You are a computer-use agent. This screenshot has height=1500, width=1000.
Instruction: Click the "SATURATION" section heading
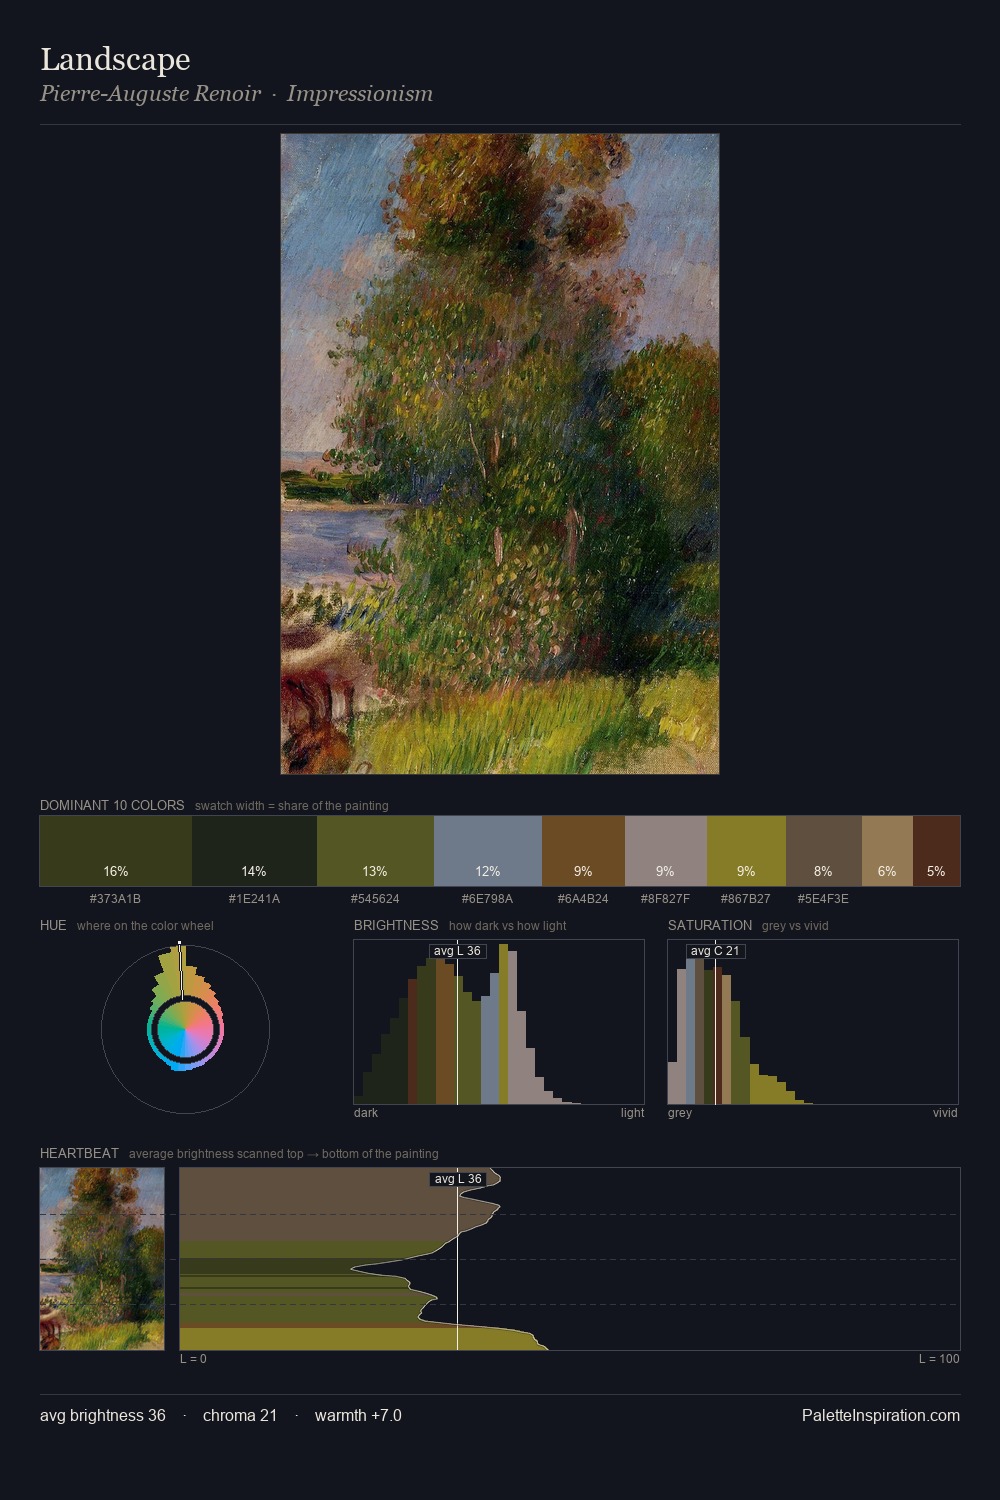coord(710,925)
